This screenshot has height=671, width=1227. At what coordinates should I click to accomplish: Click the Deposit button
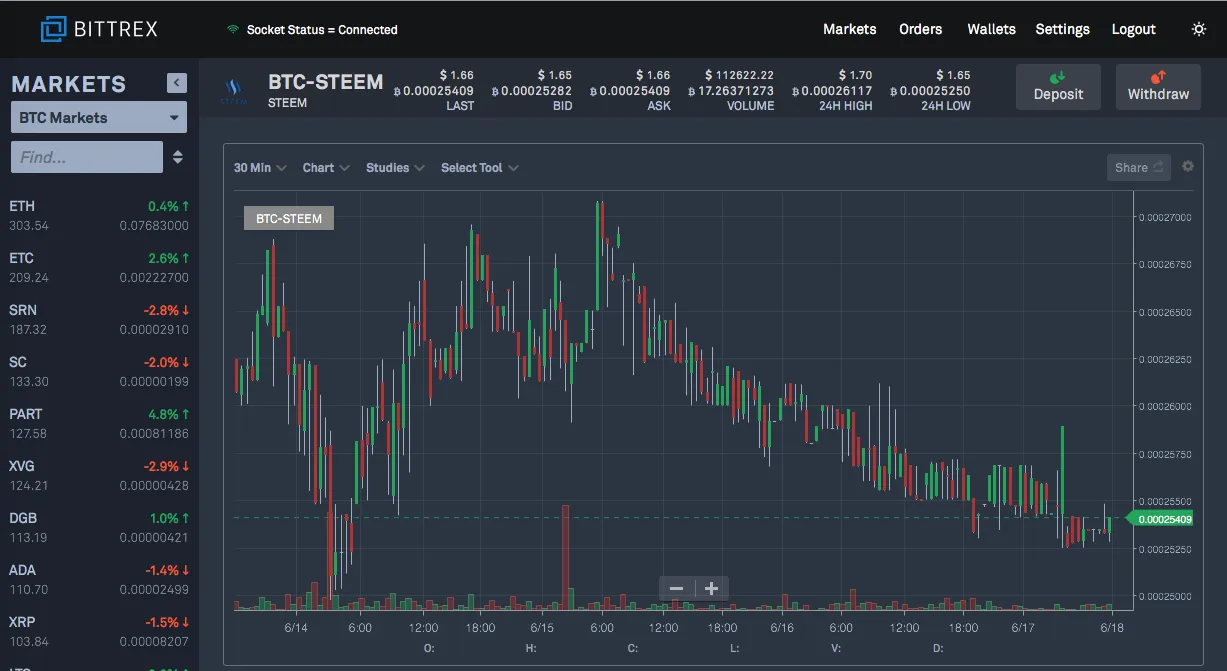pyautogui.click(x=1058, y=86)
